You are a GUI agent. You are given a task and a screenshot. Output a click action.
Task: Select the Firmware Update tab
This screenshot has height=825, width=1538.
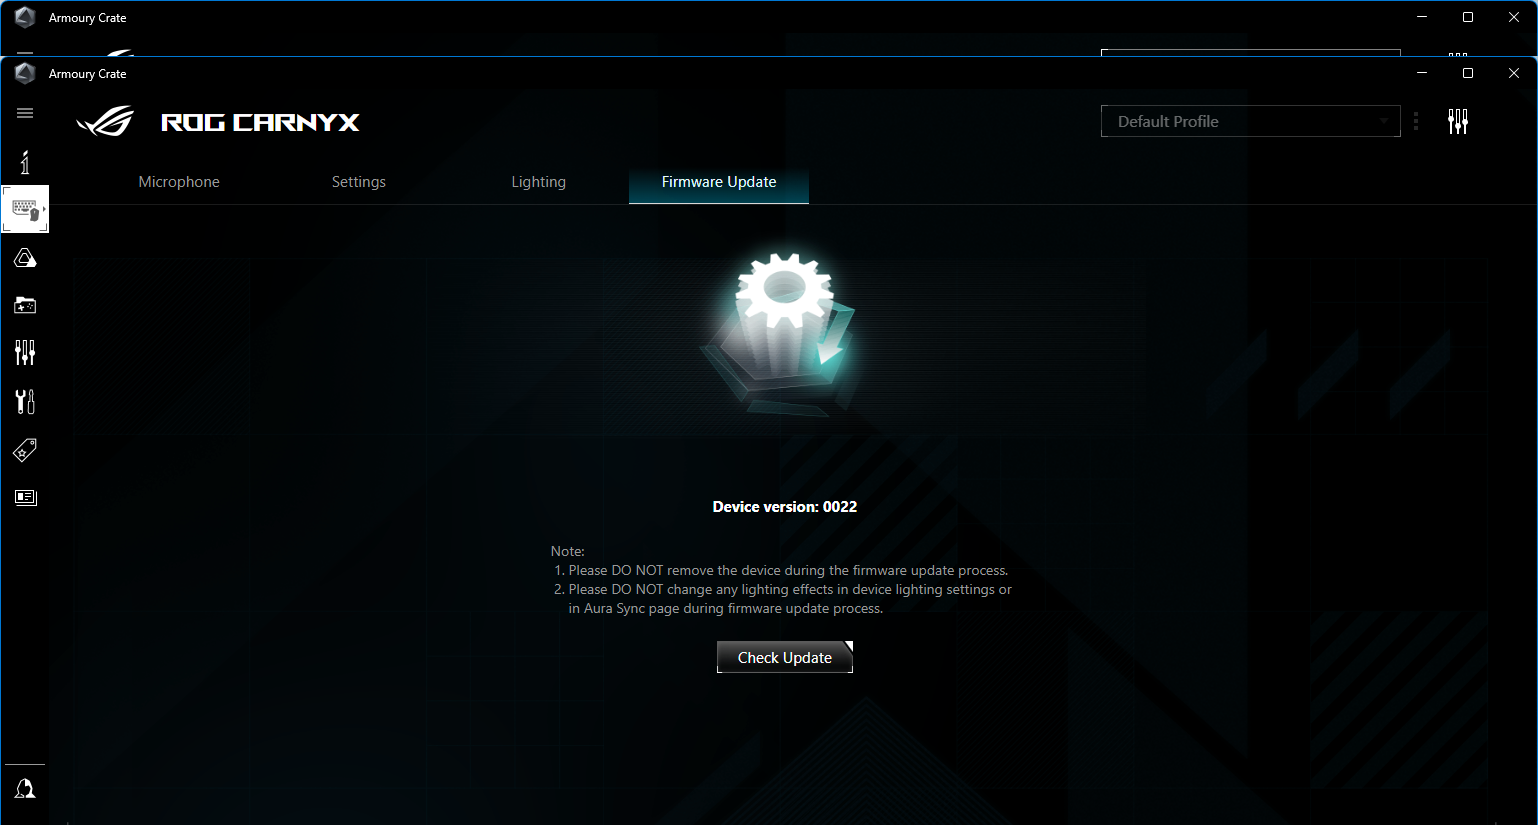coord(719,182)
